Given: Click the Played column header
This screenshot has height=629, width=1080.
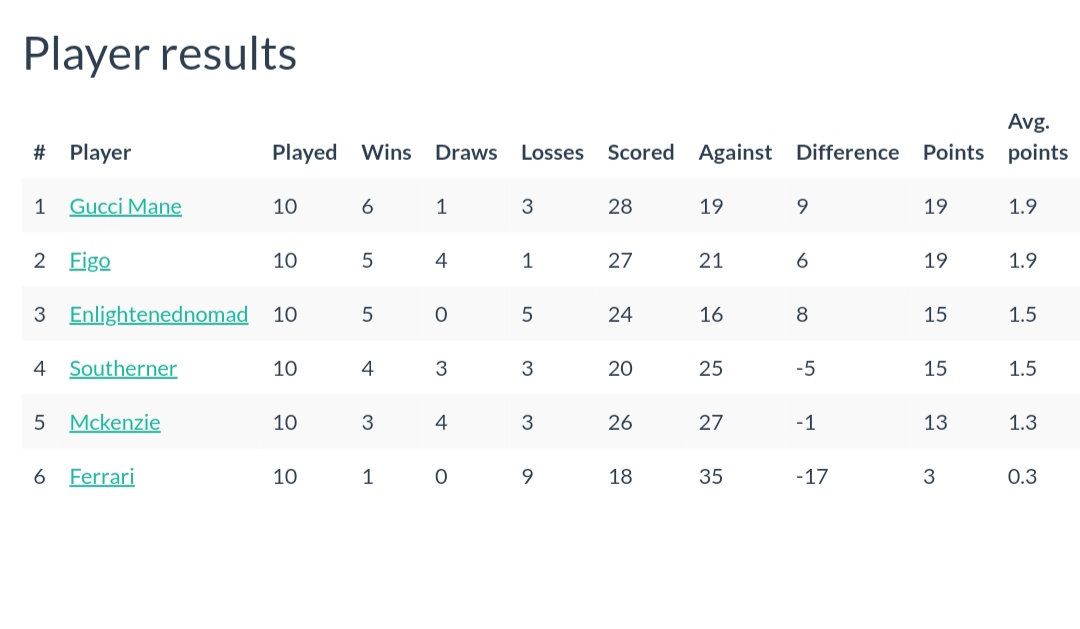Looking at the screenshot, I should (x=304, y=152).
